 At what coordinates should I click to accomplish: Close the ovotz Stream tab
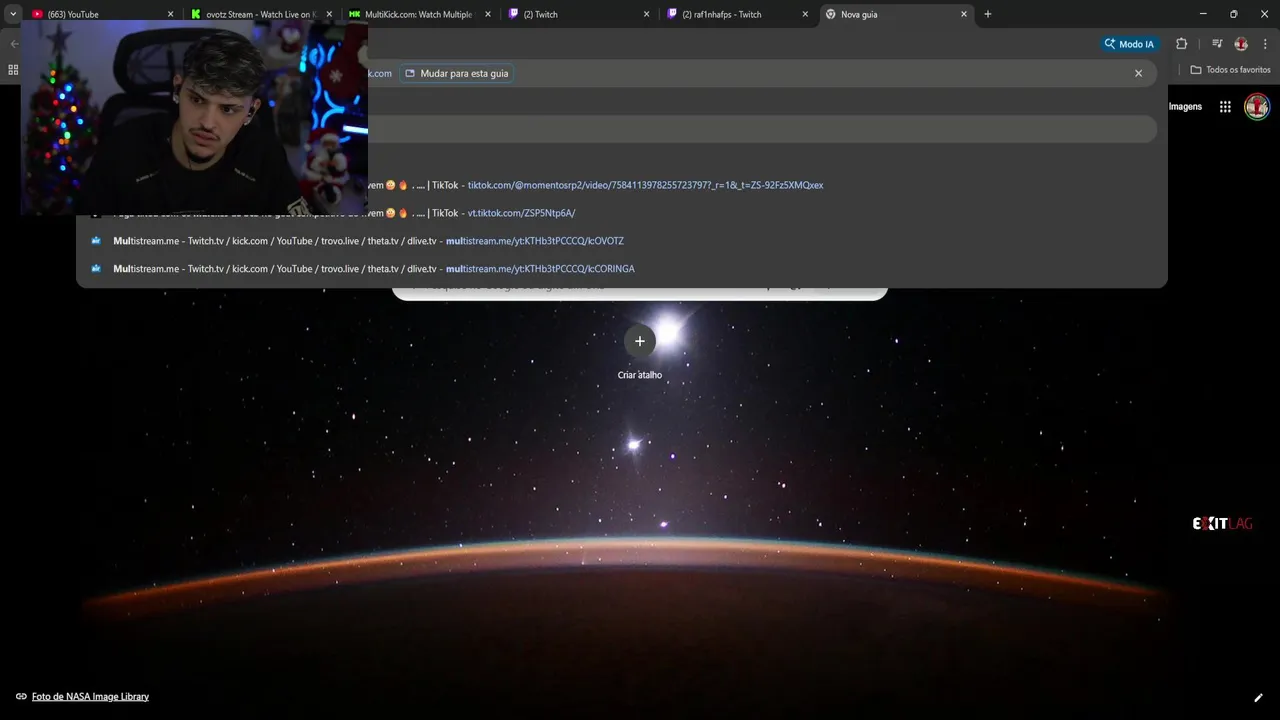(329, 14)
